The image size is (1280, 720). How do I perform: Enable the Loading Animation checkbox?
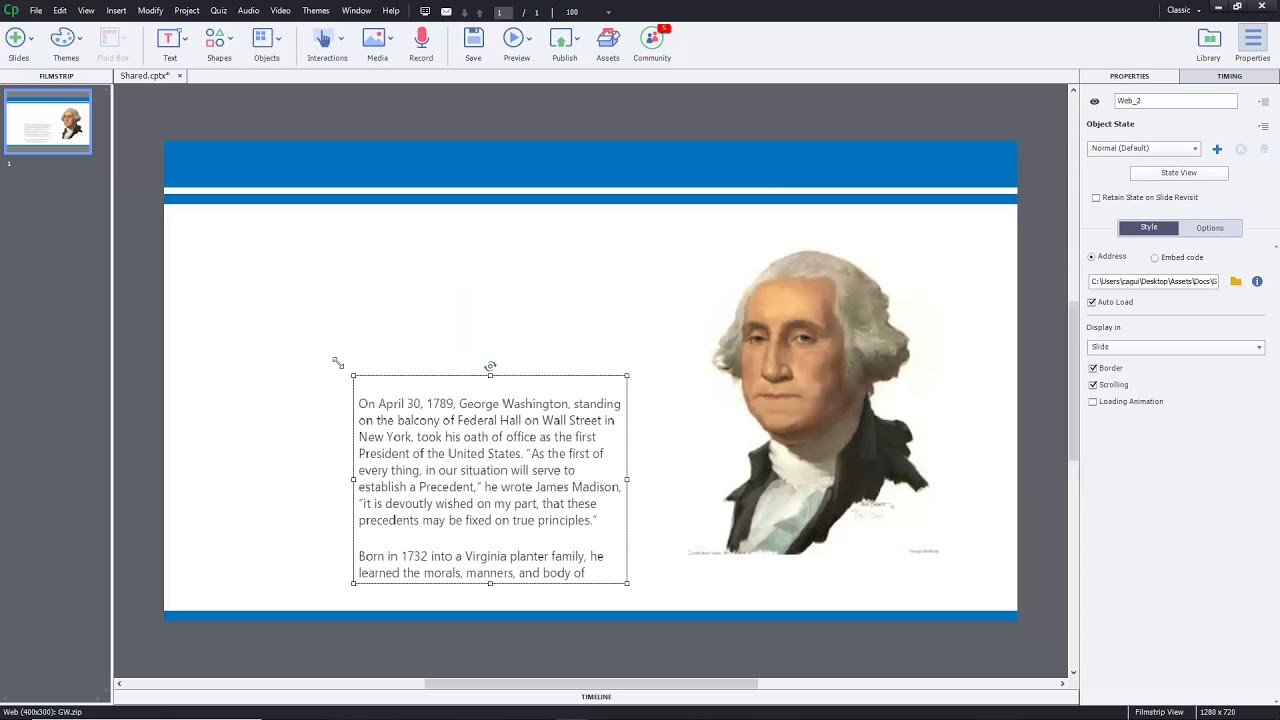(1093, 402)
